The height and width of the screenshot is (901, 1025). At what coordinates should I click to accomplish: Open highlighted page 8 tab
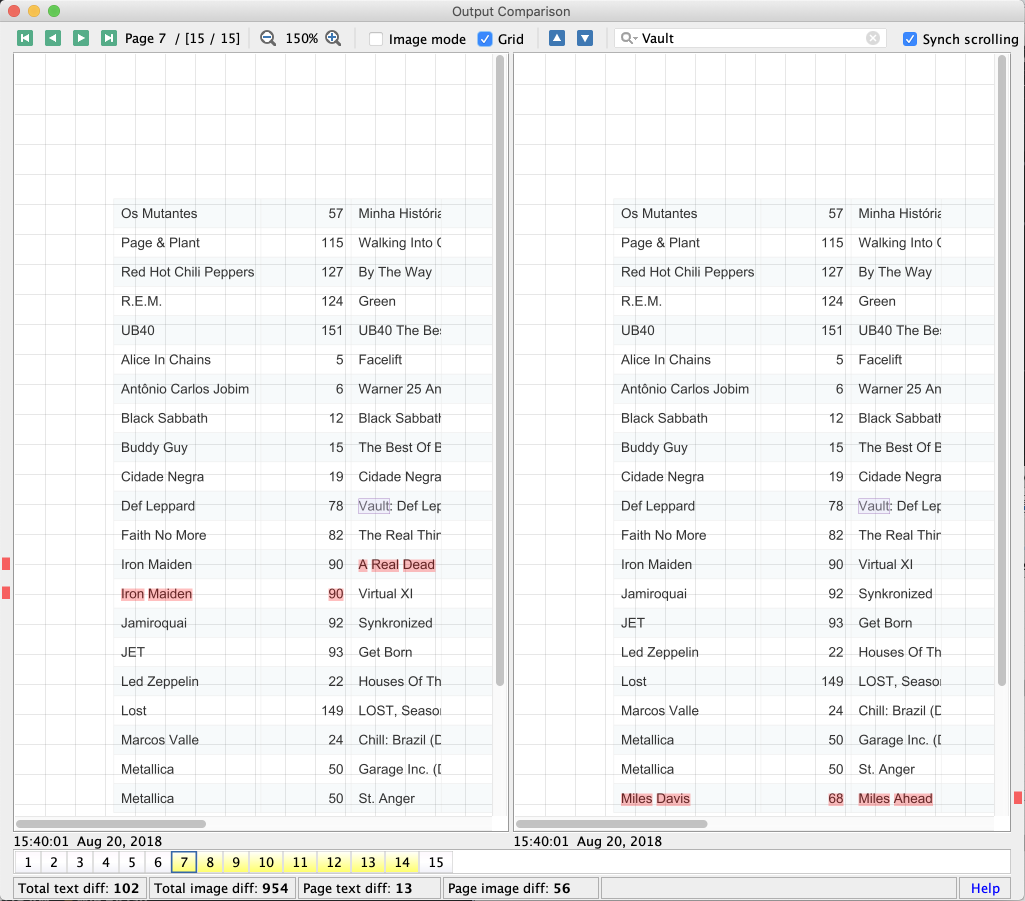click(210, 862)
